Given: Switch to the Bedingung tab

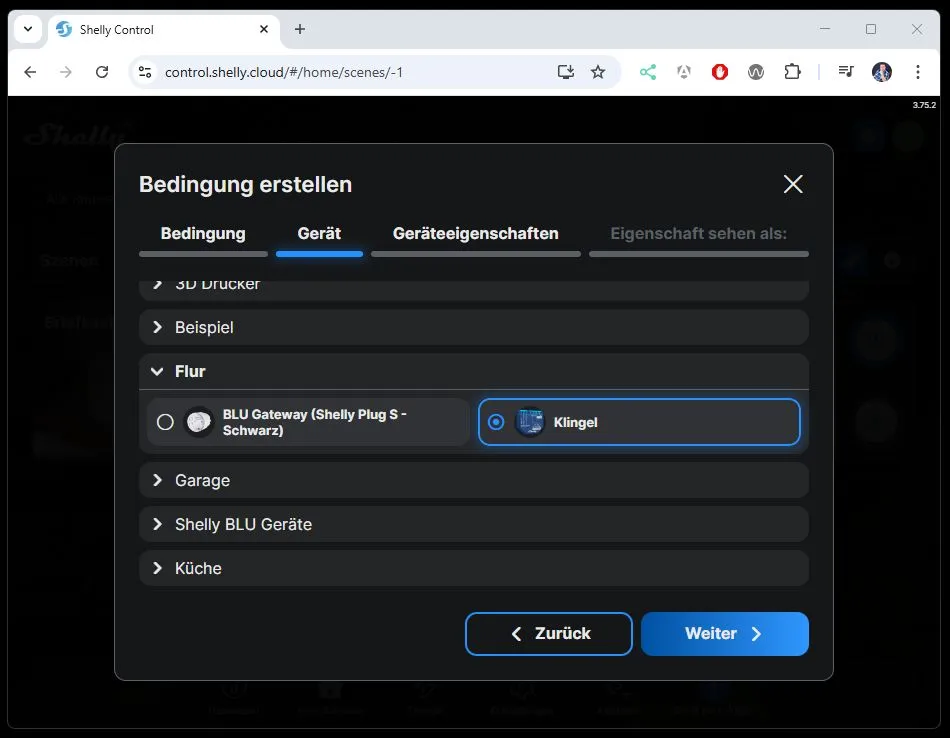Looking at the screenshot, I should (x=203, y=234).
